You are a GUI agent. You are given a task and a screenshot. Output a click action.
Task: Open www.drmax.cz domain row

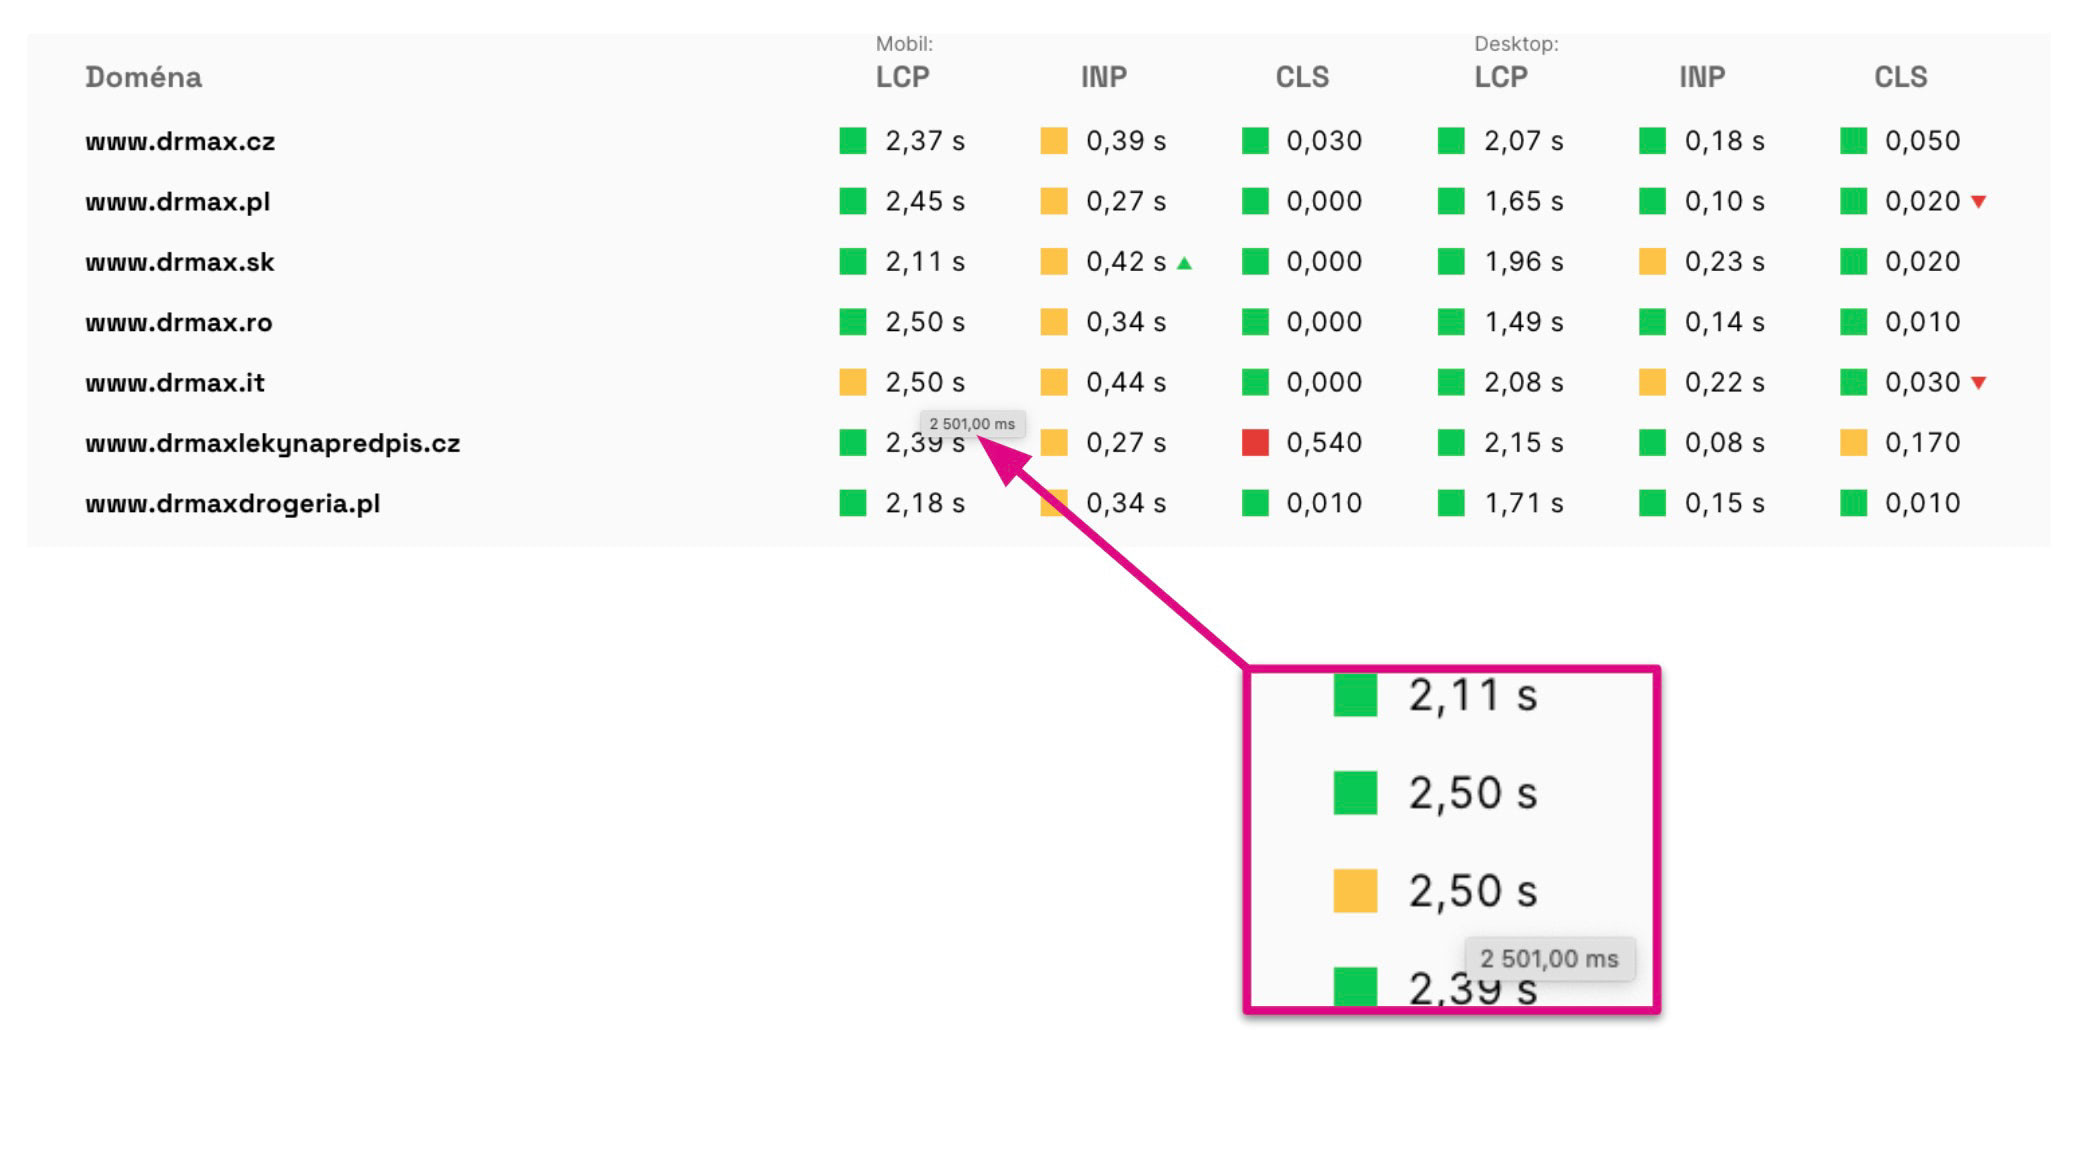(x=180, y=142)
